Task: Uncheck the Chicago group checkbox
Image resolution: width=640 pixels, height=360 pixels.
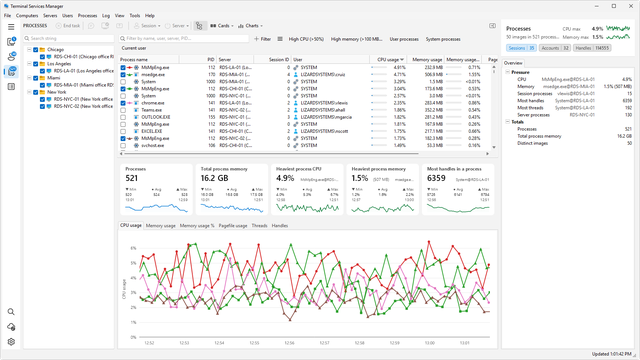Action: click(36, 50)
